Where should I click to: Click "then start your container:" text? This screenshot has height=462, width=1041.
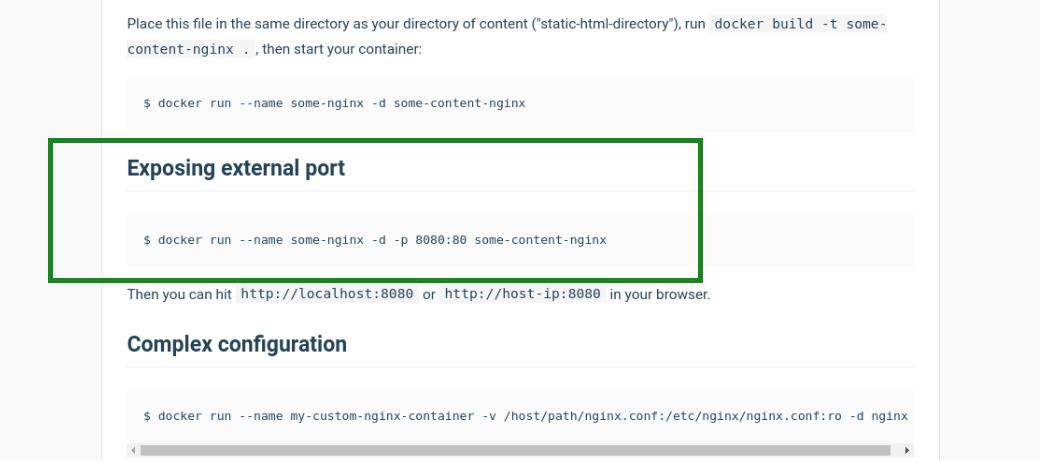click(x=342, y=48)
